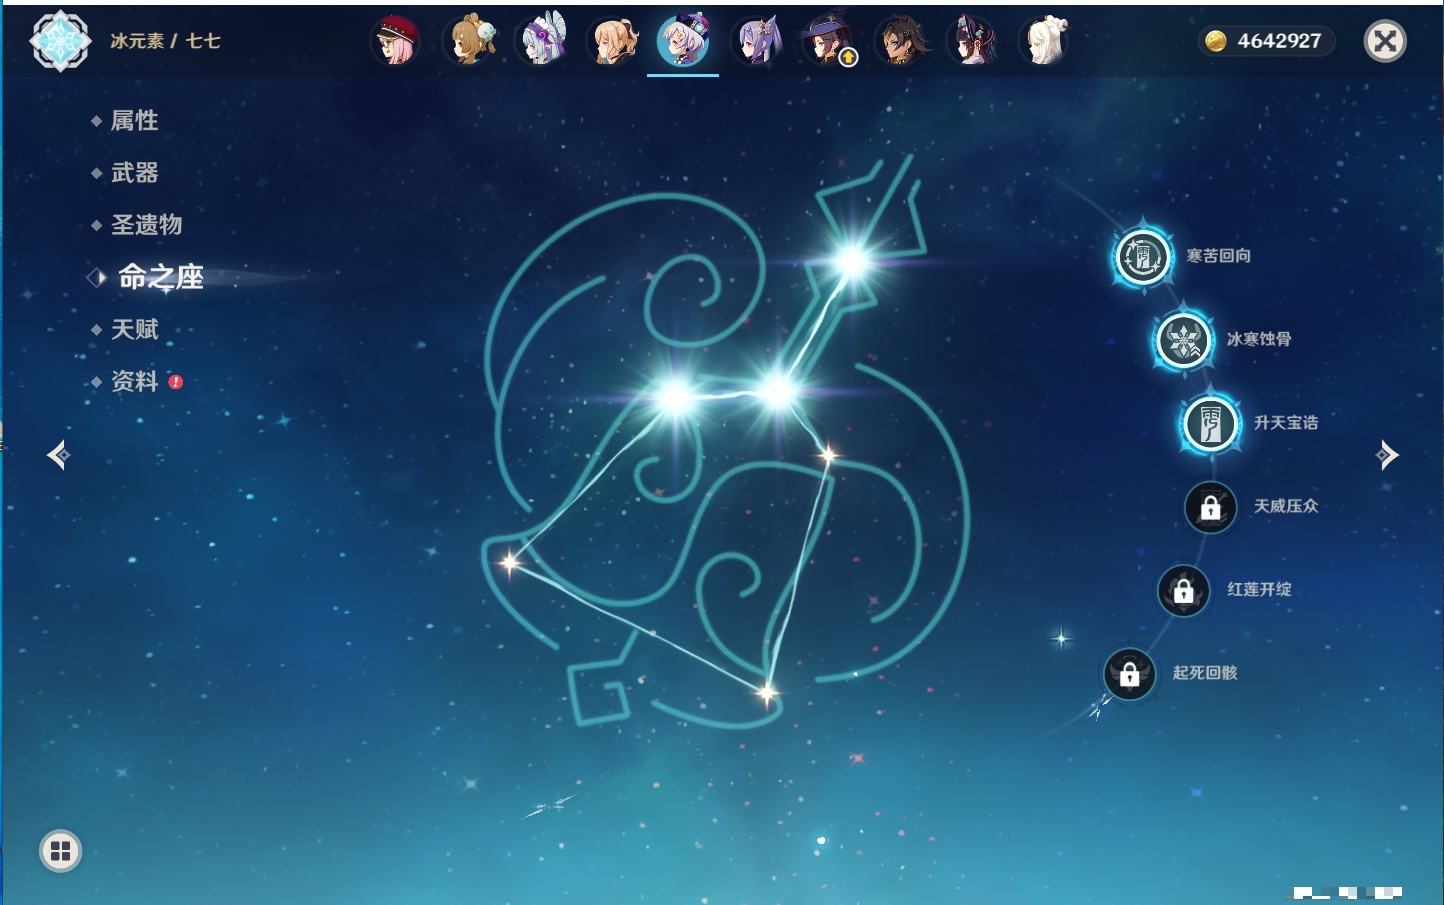Open the 冰寒蚀骨 constellation icon
Screen dimensions: 1444x905
point(1184,340)
